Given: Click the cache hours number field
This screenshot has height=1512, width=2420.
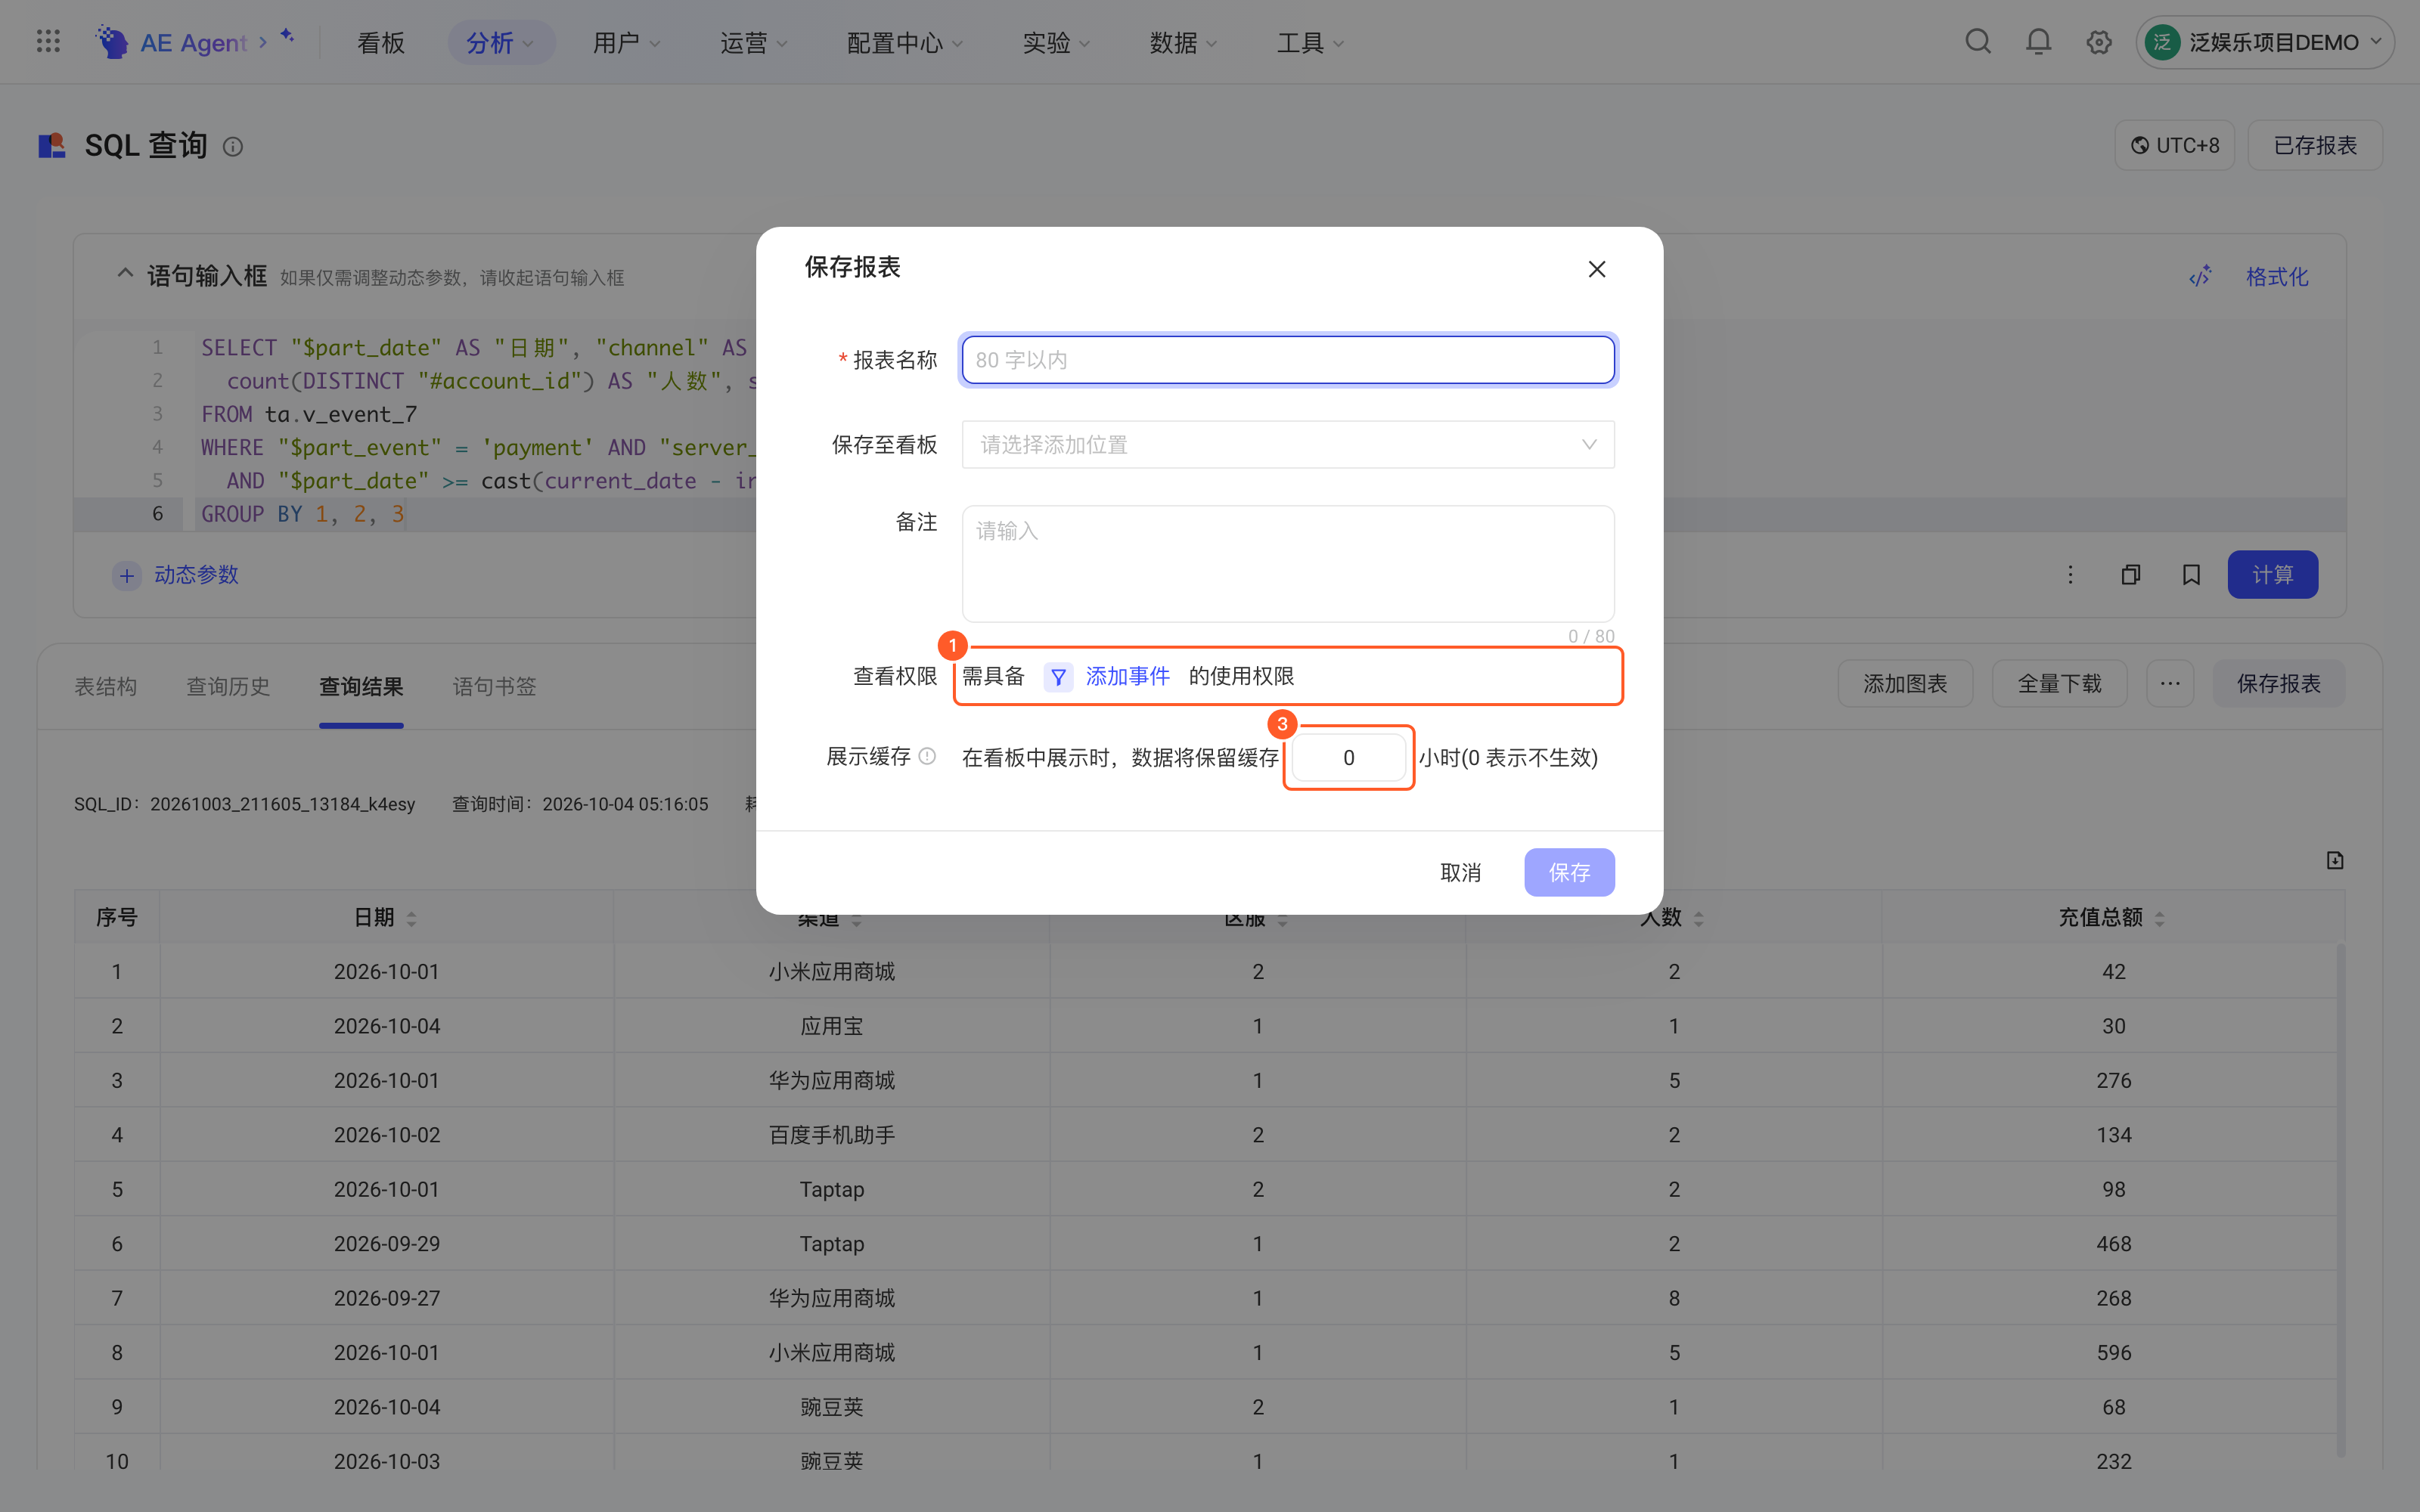Looking at the screenshot, I should coord(1349,758).
